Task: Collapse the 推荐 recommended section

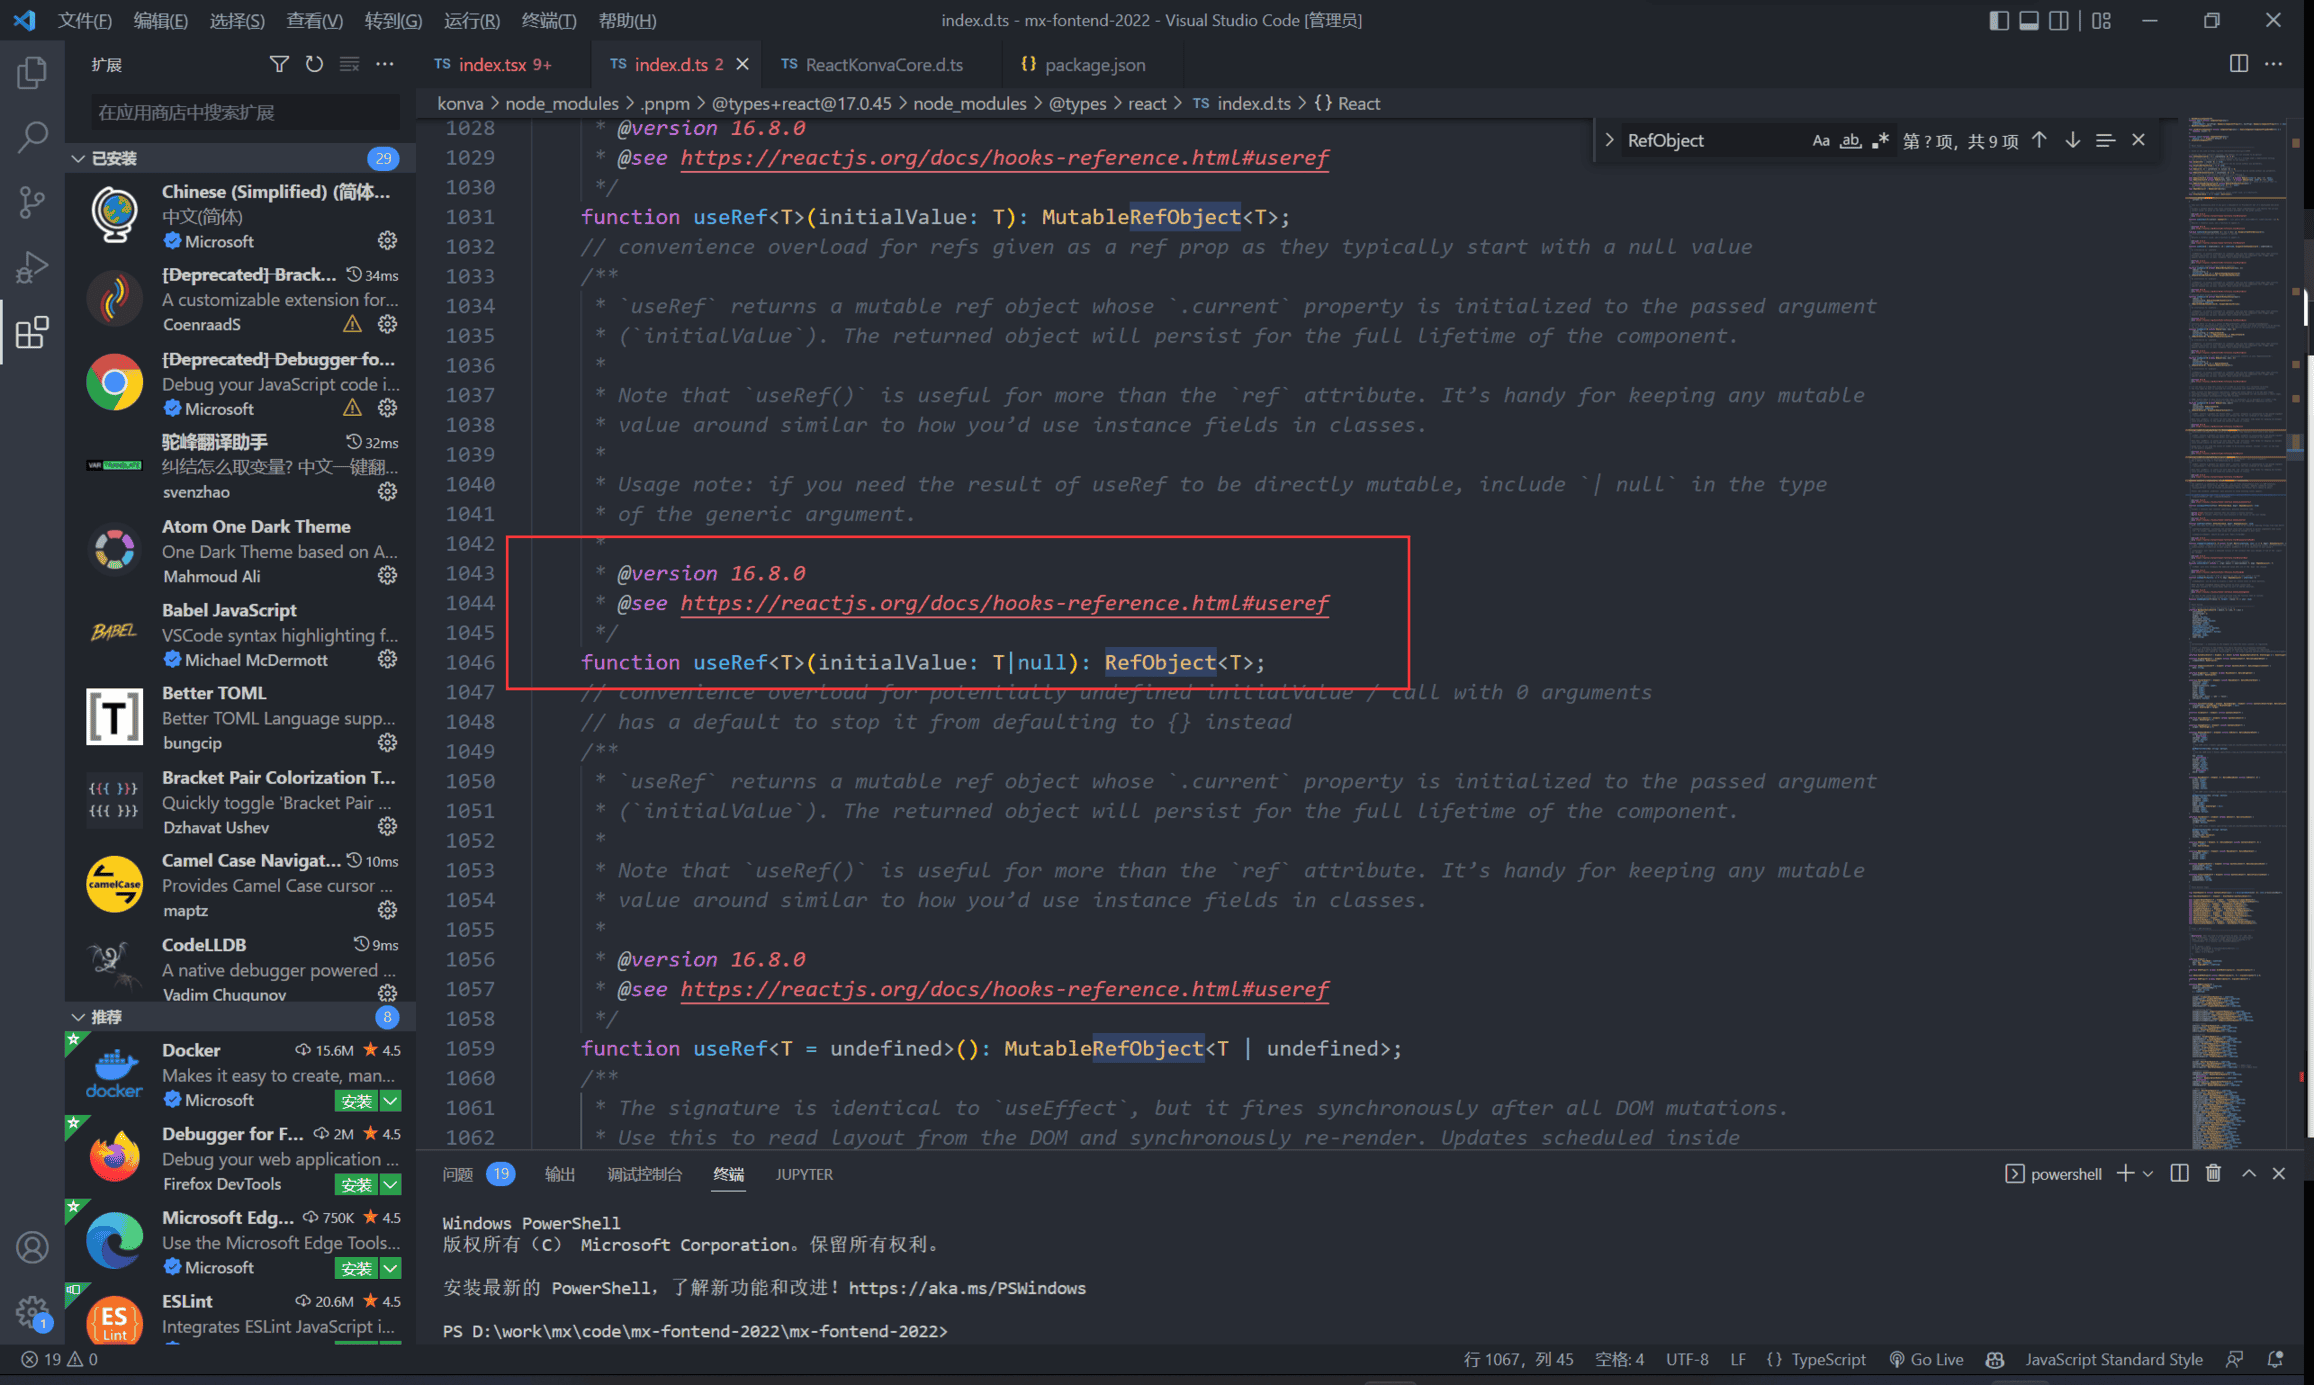Action: point(78,1016)
